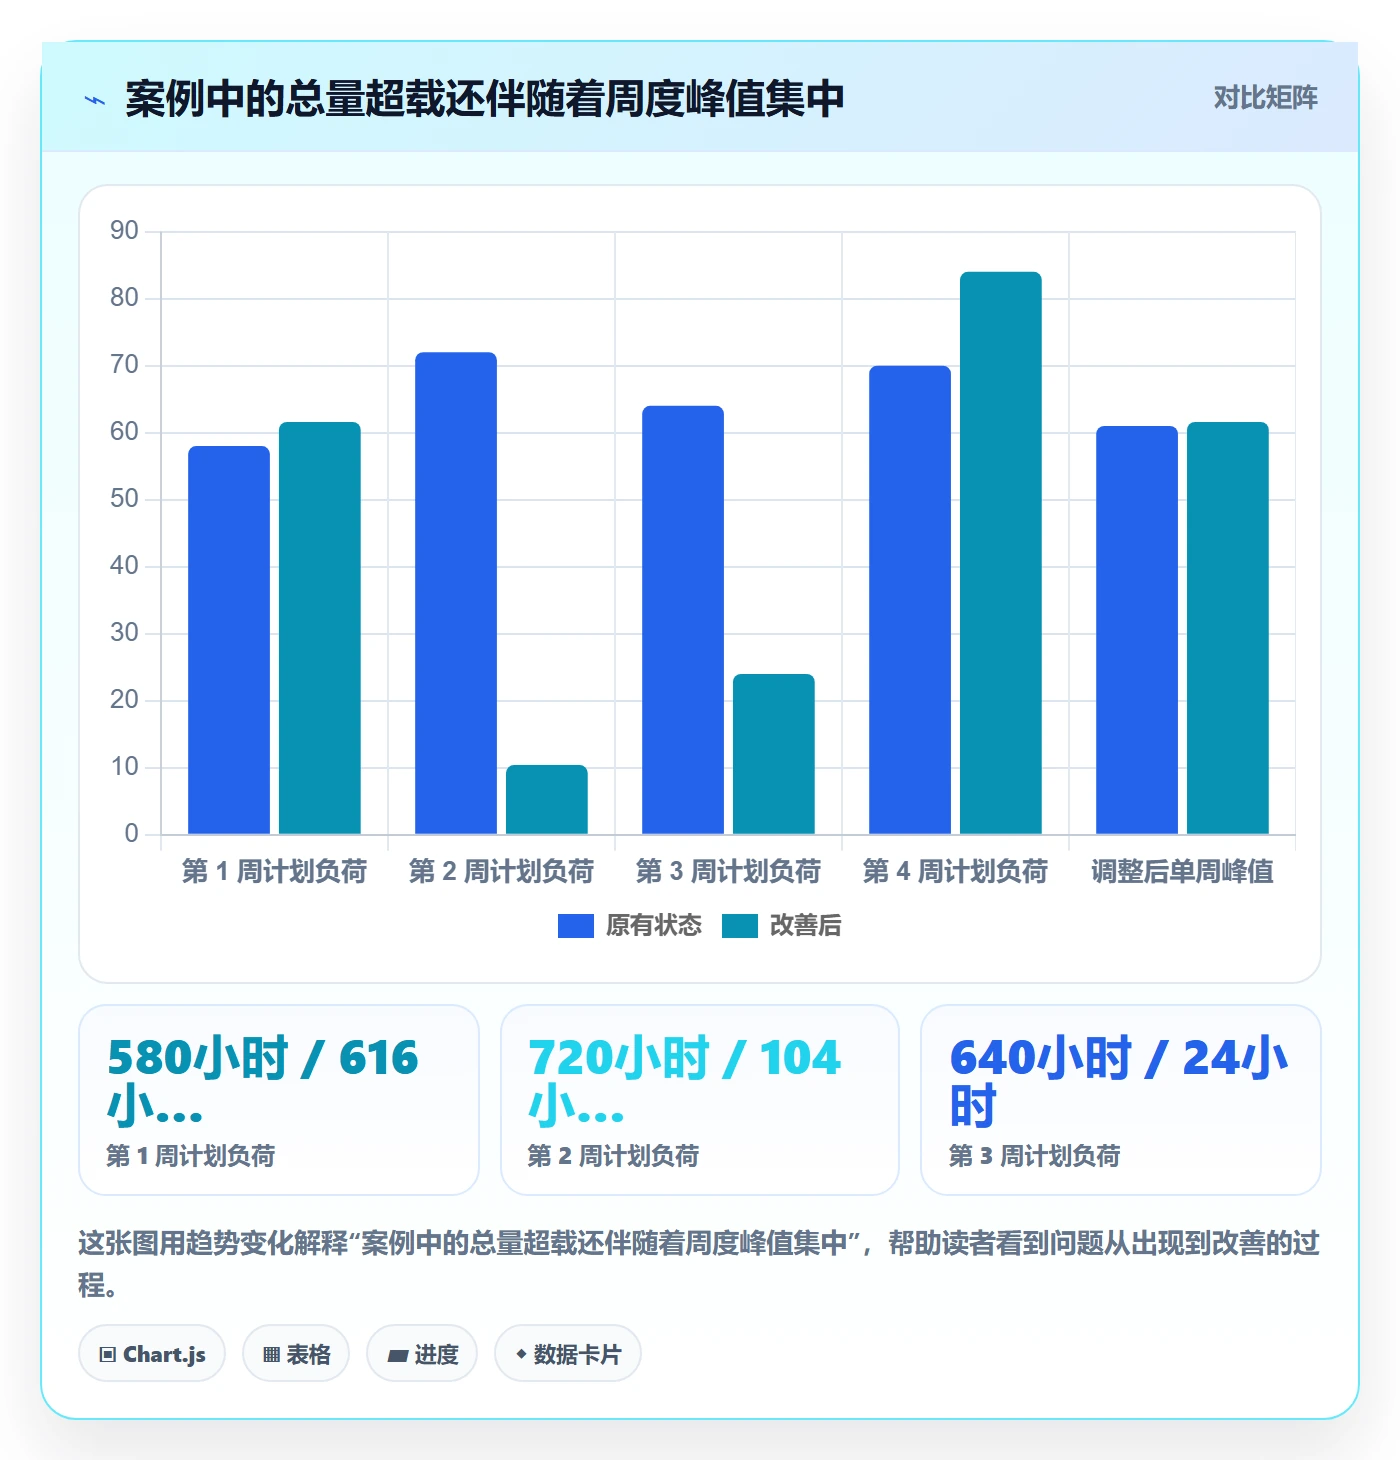Image resolution: width=1400 pixels, height=1460 pixels.
Task: Click the 原有状态 legend label
Action: click(x=654, y=926)
